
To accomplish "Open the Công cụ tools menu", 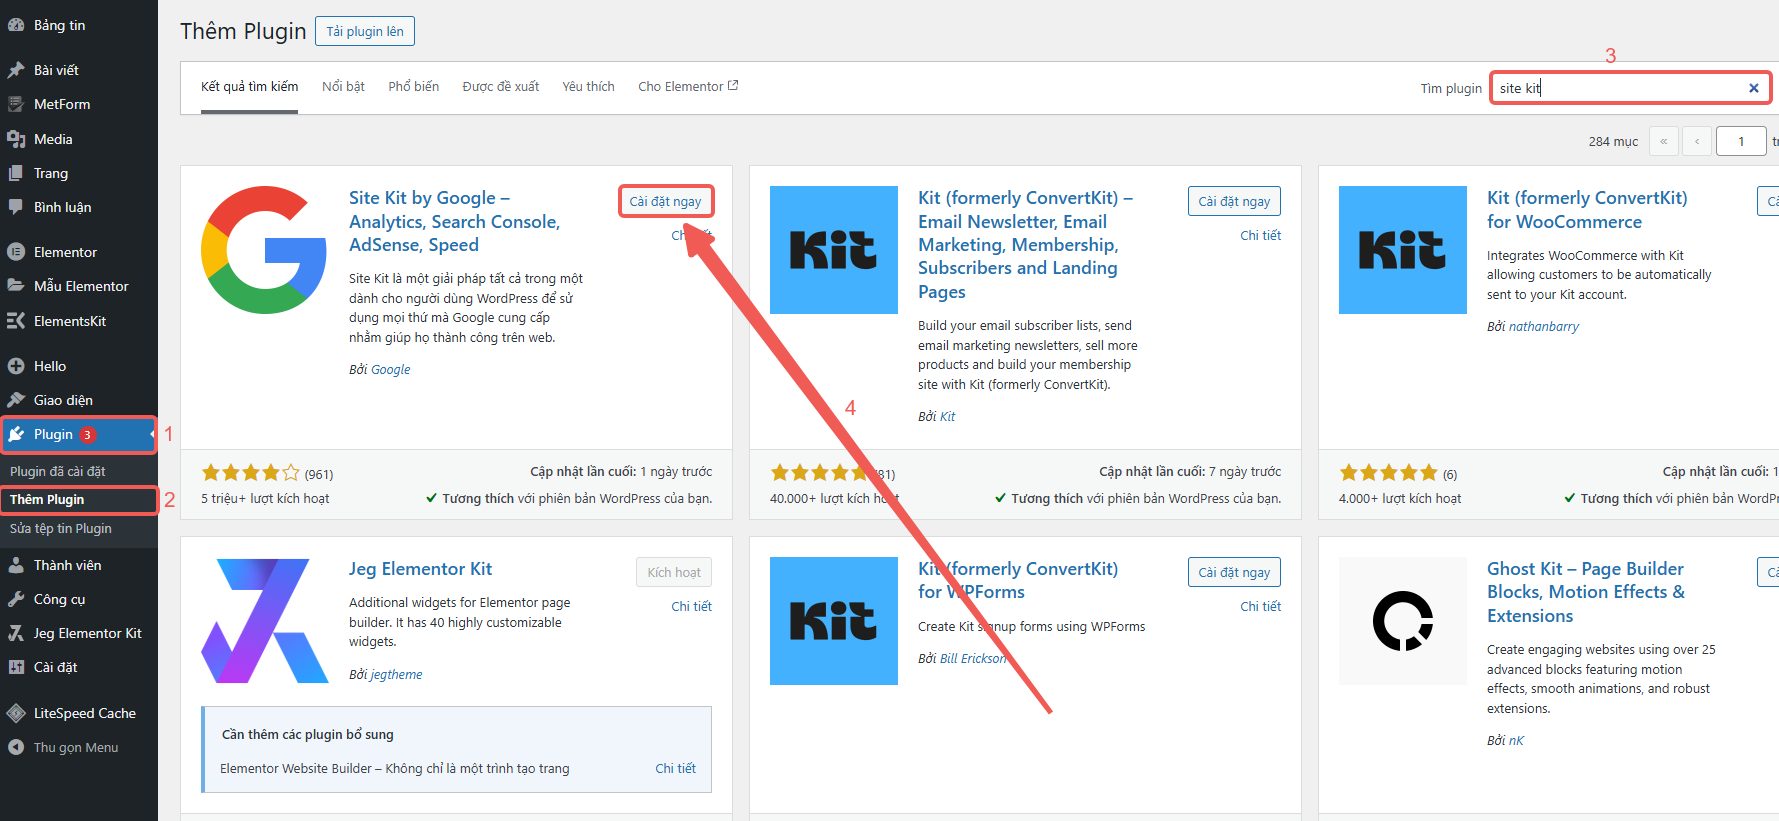I will click(59, 599).
